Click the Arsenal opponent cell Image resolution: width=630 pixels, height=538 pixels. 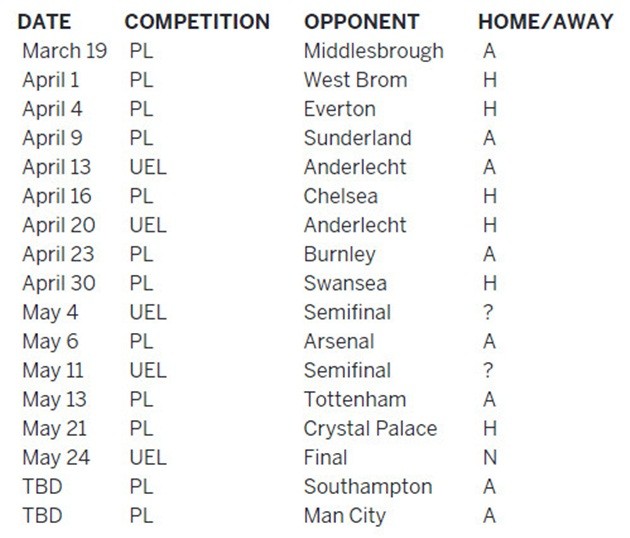[339, 342]
